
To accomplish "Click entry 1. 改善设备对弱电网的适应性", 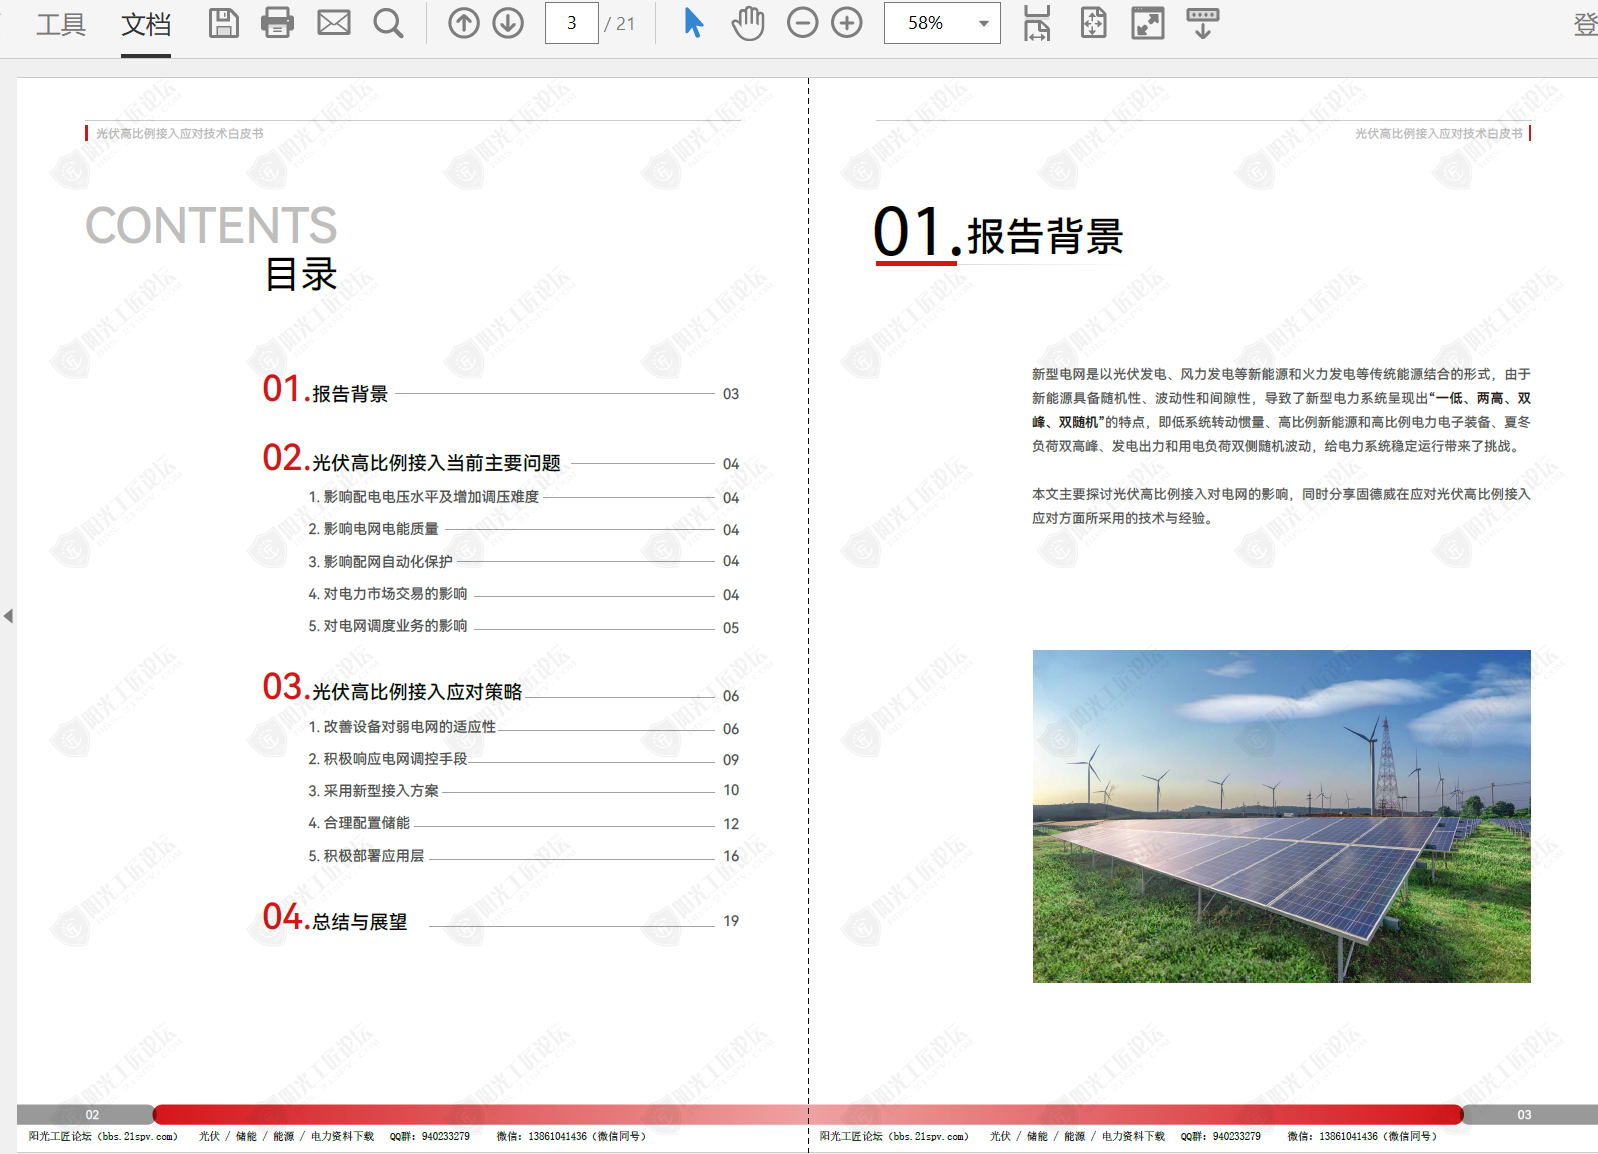I will point(402,727).
